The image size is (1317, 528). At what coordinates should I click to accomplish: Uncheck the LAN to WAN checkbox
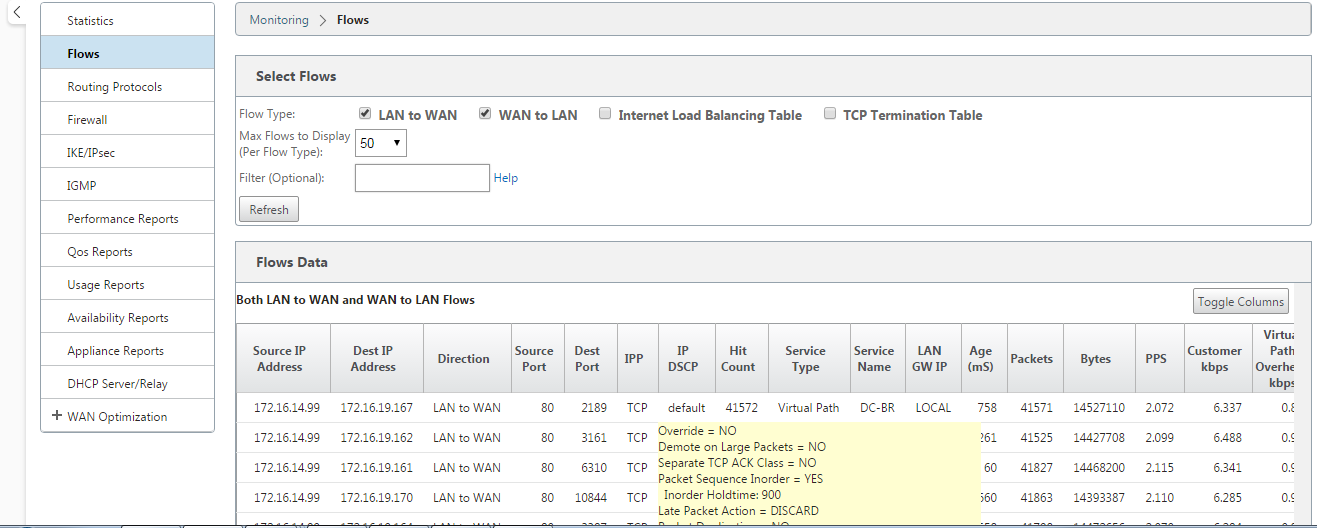[x=365, y=113]
